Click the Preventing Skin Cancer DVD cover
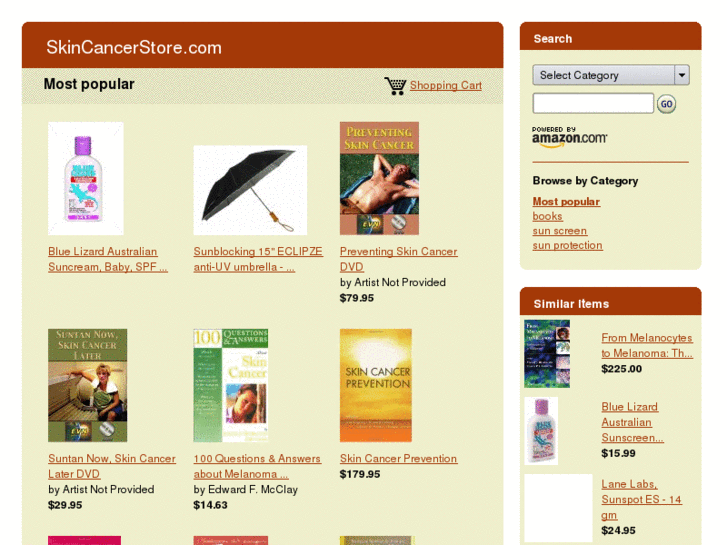Viewport: 727px width, 545px height. [379, 179]
